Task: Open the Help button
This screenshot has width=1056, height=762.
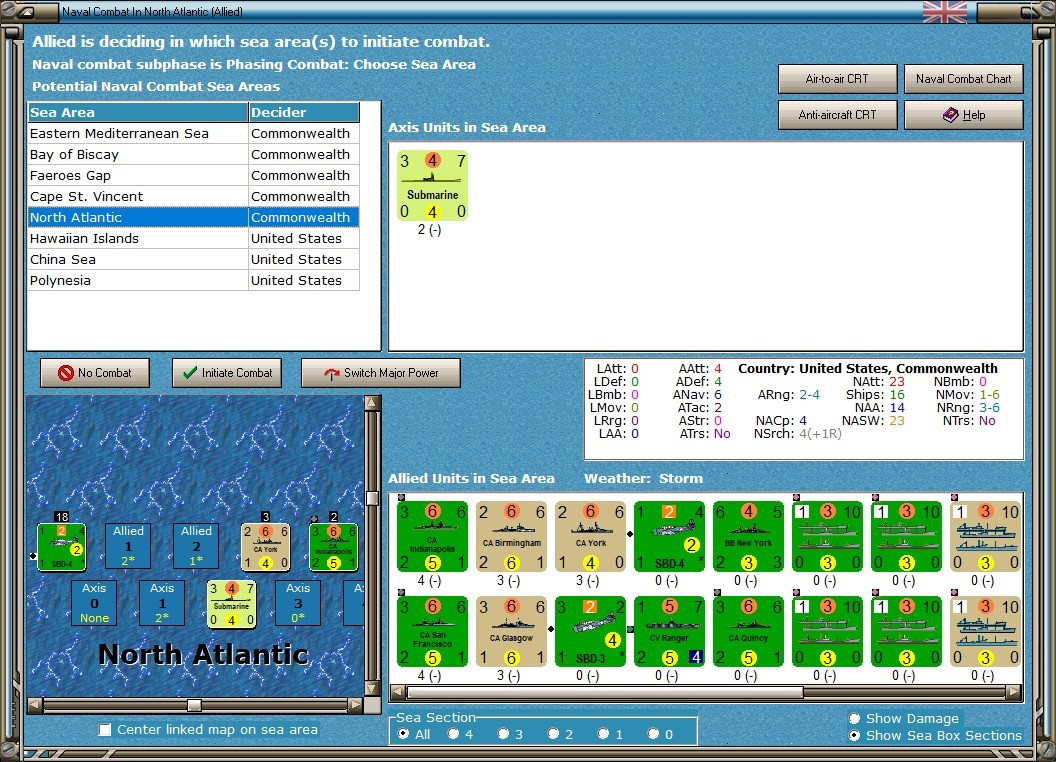Action: [964, 115]
